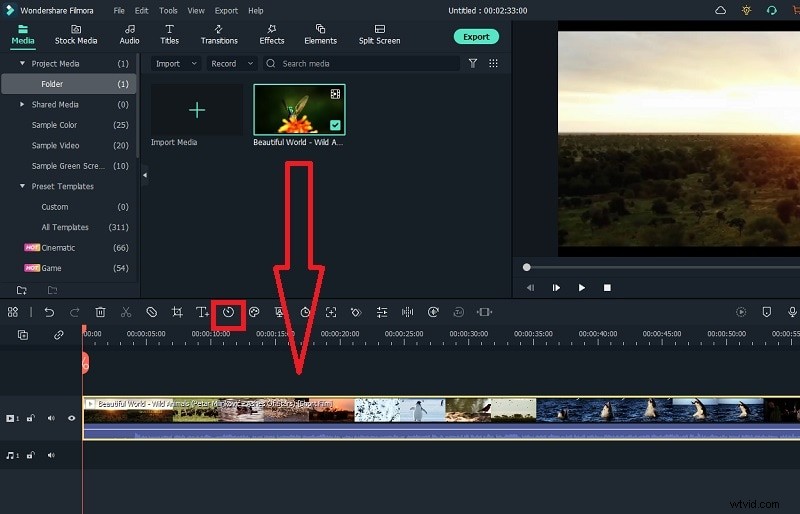Toggle lock on video track 1

click(x=31, y=418)
